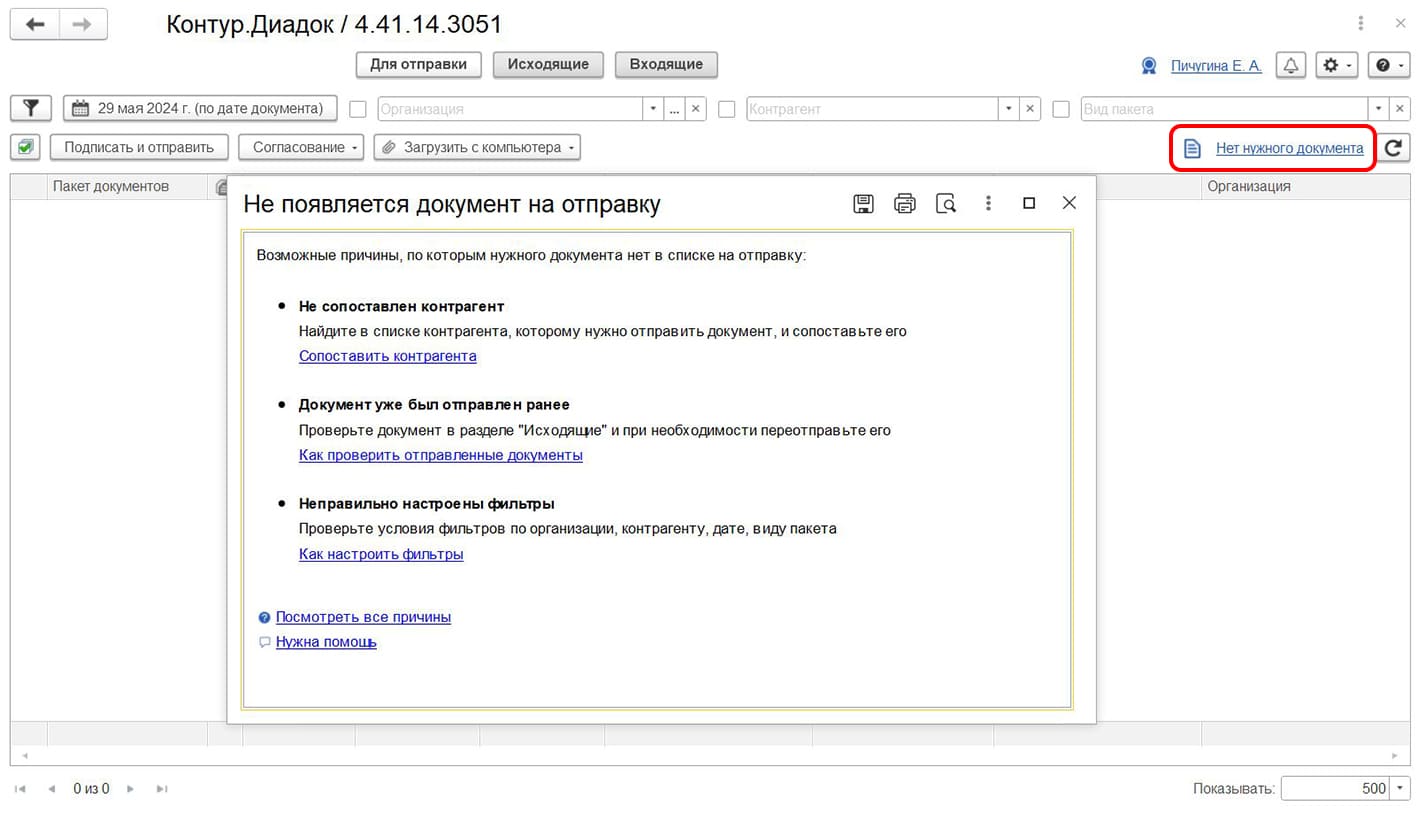Click in the Контрагент input field

coord(872,109)
